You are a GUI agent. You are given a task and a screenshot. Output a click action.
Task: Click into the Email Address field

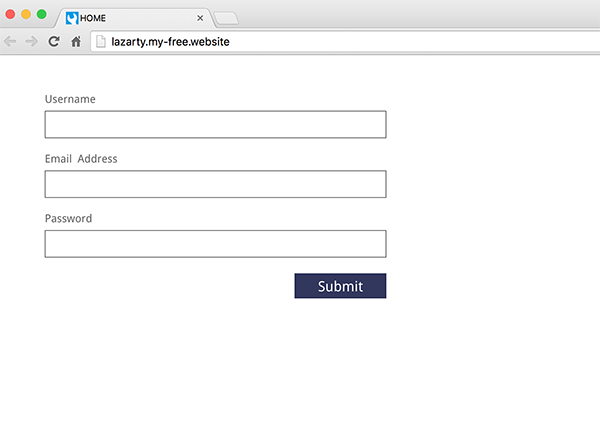tap(215, 184)
